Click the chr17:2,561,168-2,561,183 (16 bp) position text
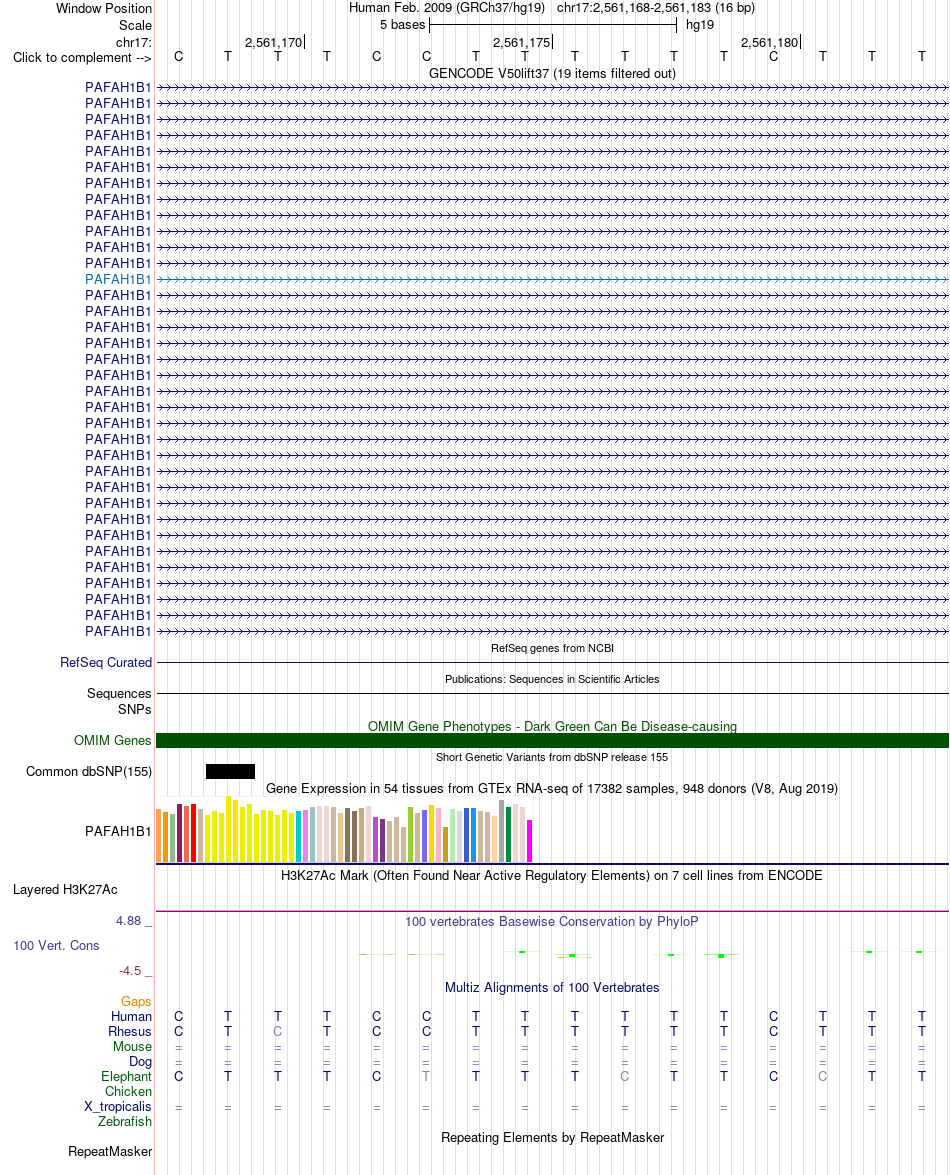This screenshot has height=1175, width=950. (656, 8)
